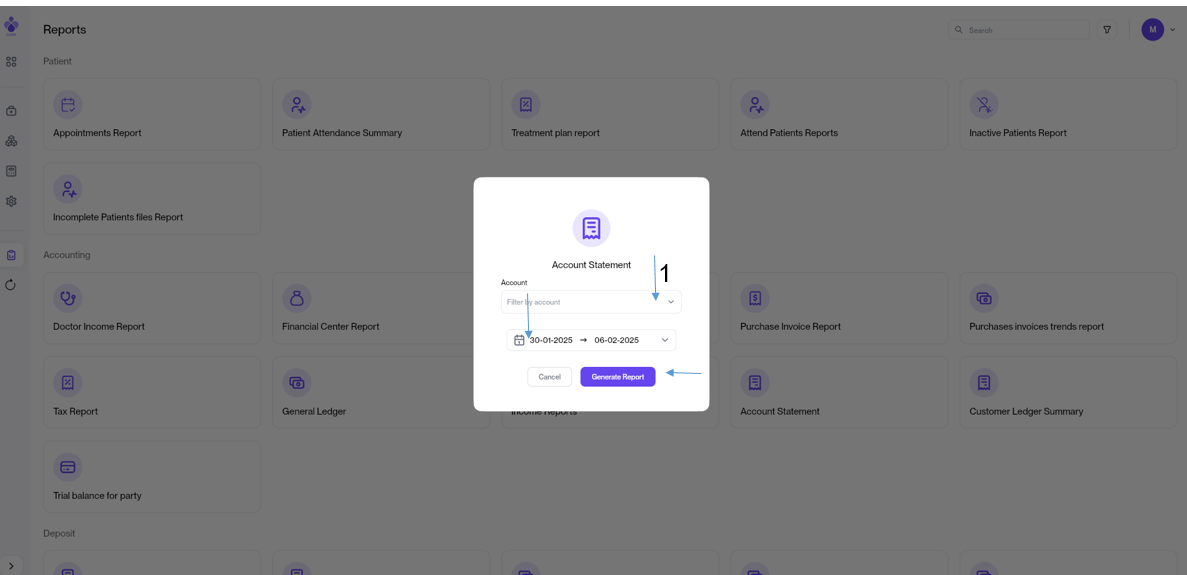Open the Doctor Income Report icon
The height and width of the screenshot is (575, 1187).
click(68, 298)
